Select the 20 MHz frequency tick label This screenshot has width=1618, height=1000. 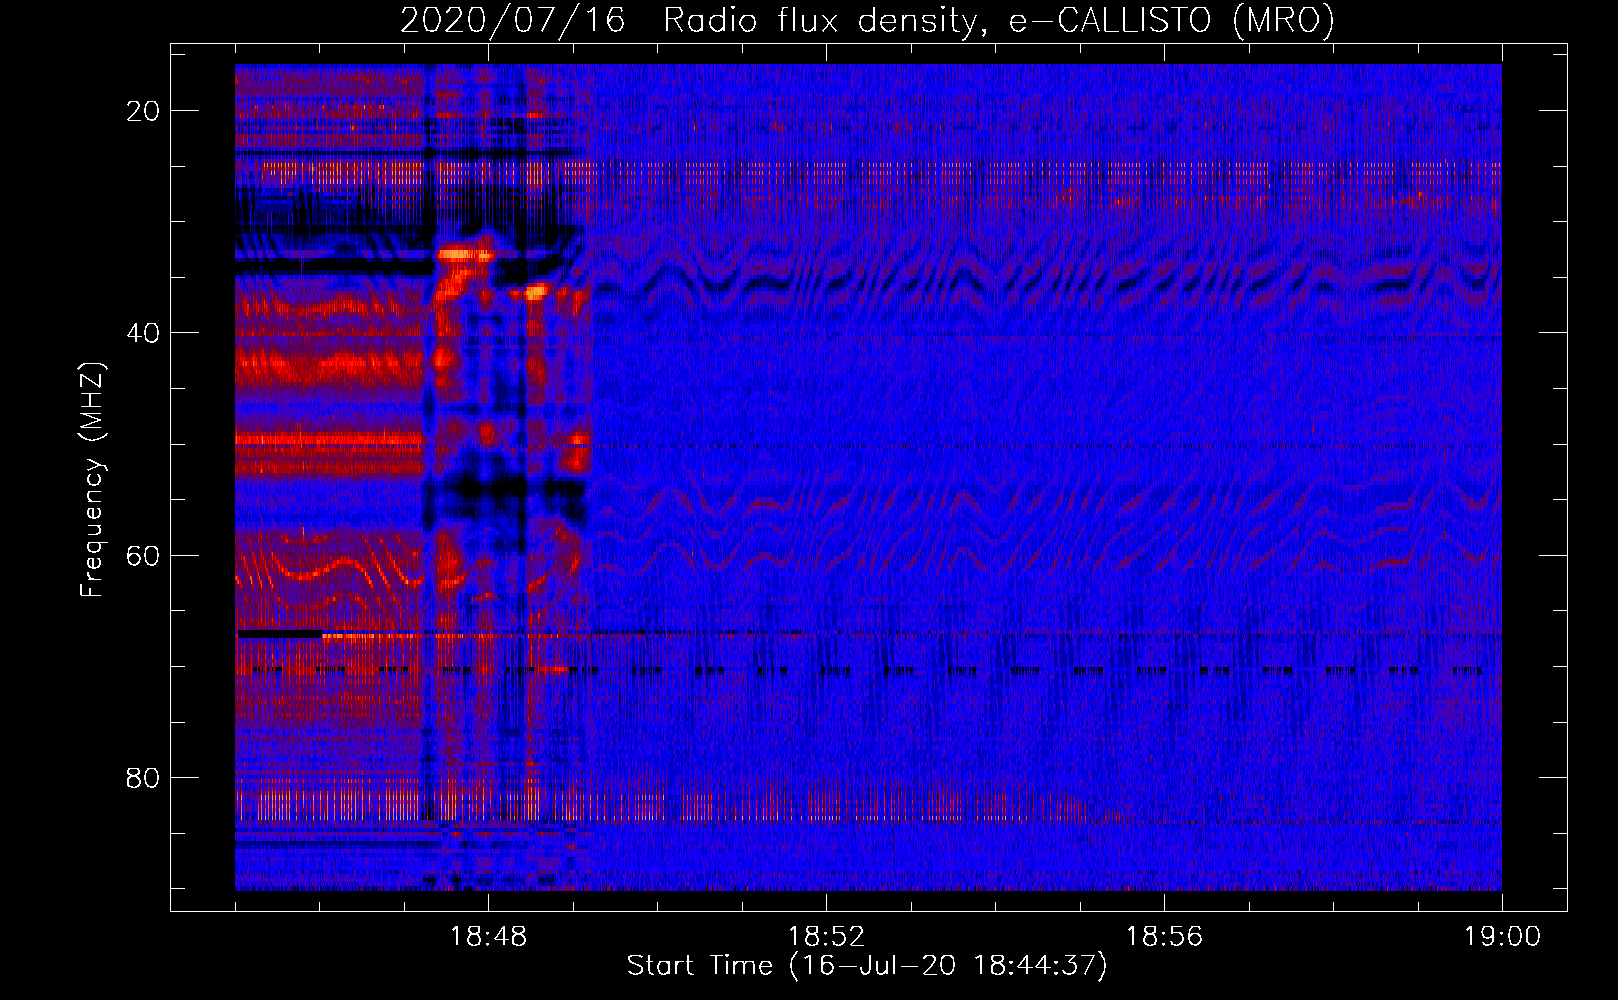144,111
